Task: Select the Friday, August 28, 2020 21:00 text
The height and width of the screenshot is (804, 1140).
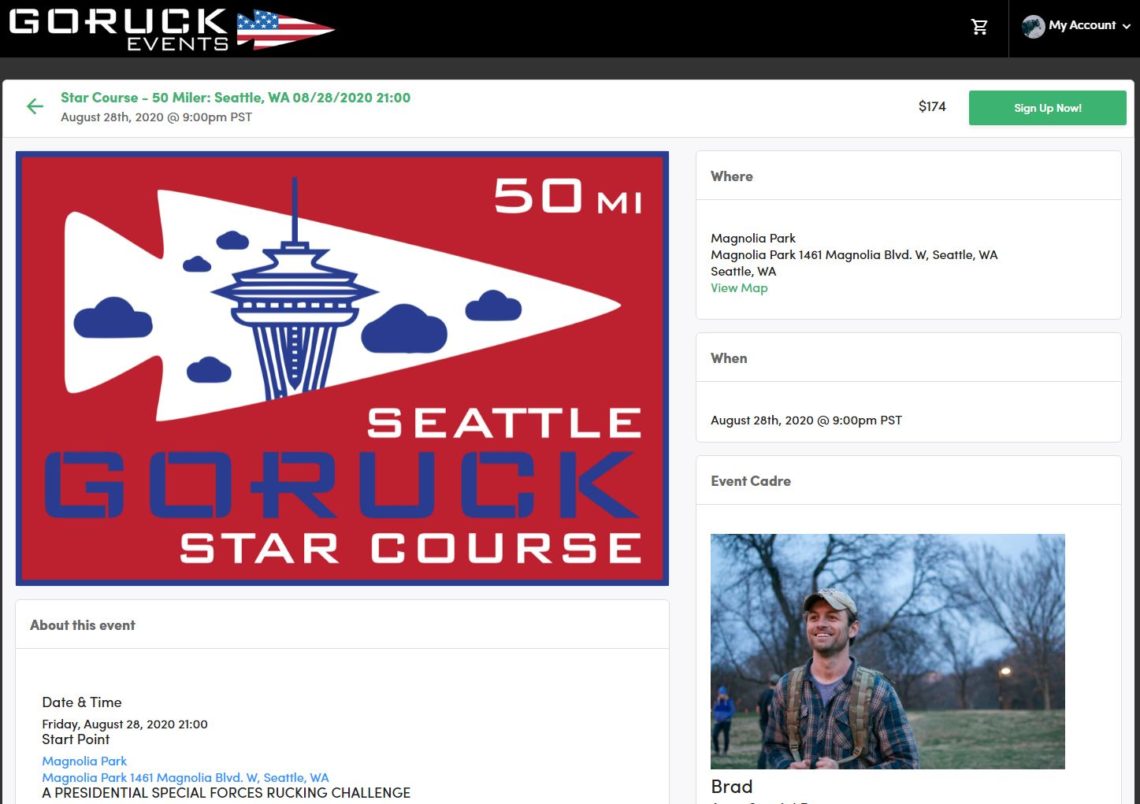Action: point(124,724)
